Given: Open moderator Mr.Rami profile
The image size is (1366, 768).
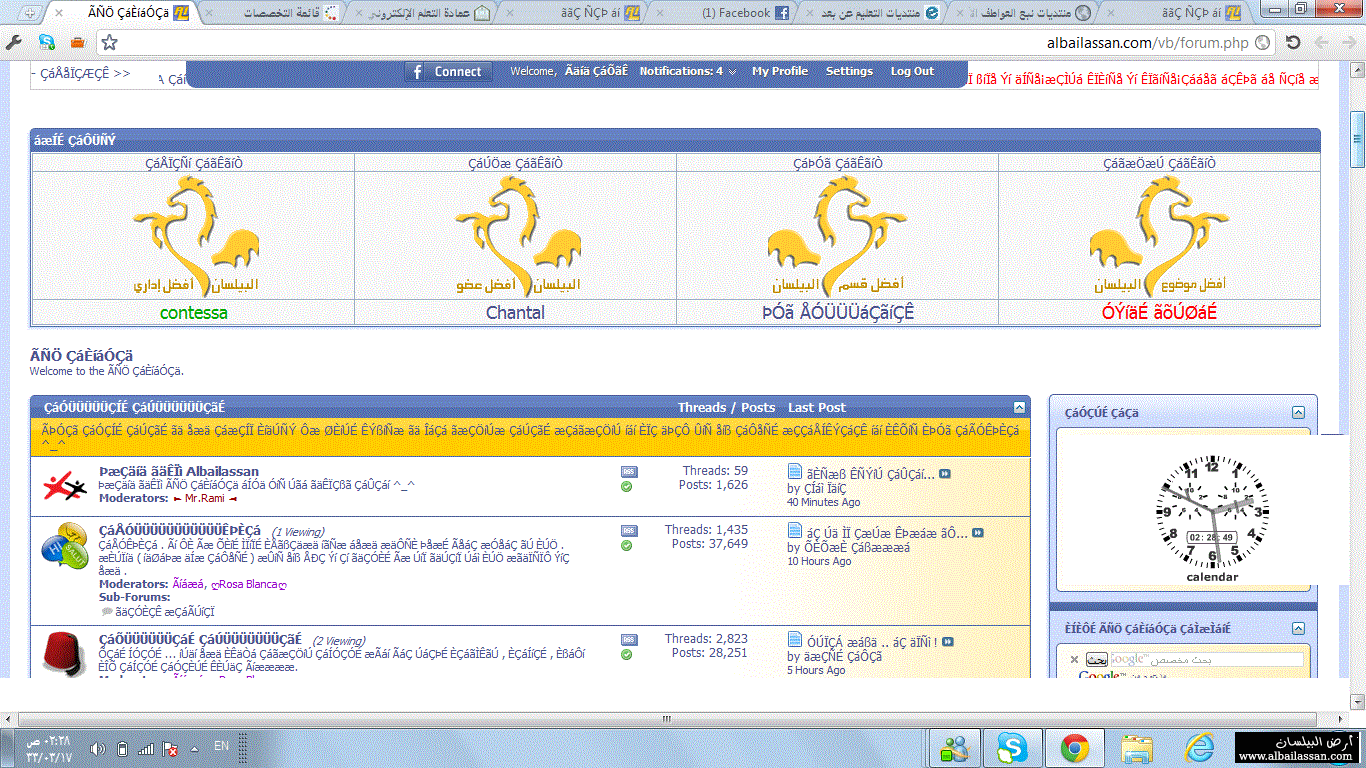Looking at the screenshot, I should [x=205, y=498].
